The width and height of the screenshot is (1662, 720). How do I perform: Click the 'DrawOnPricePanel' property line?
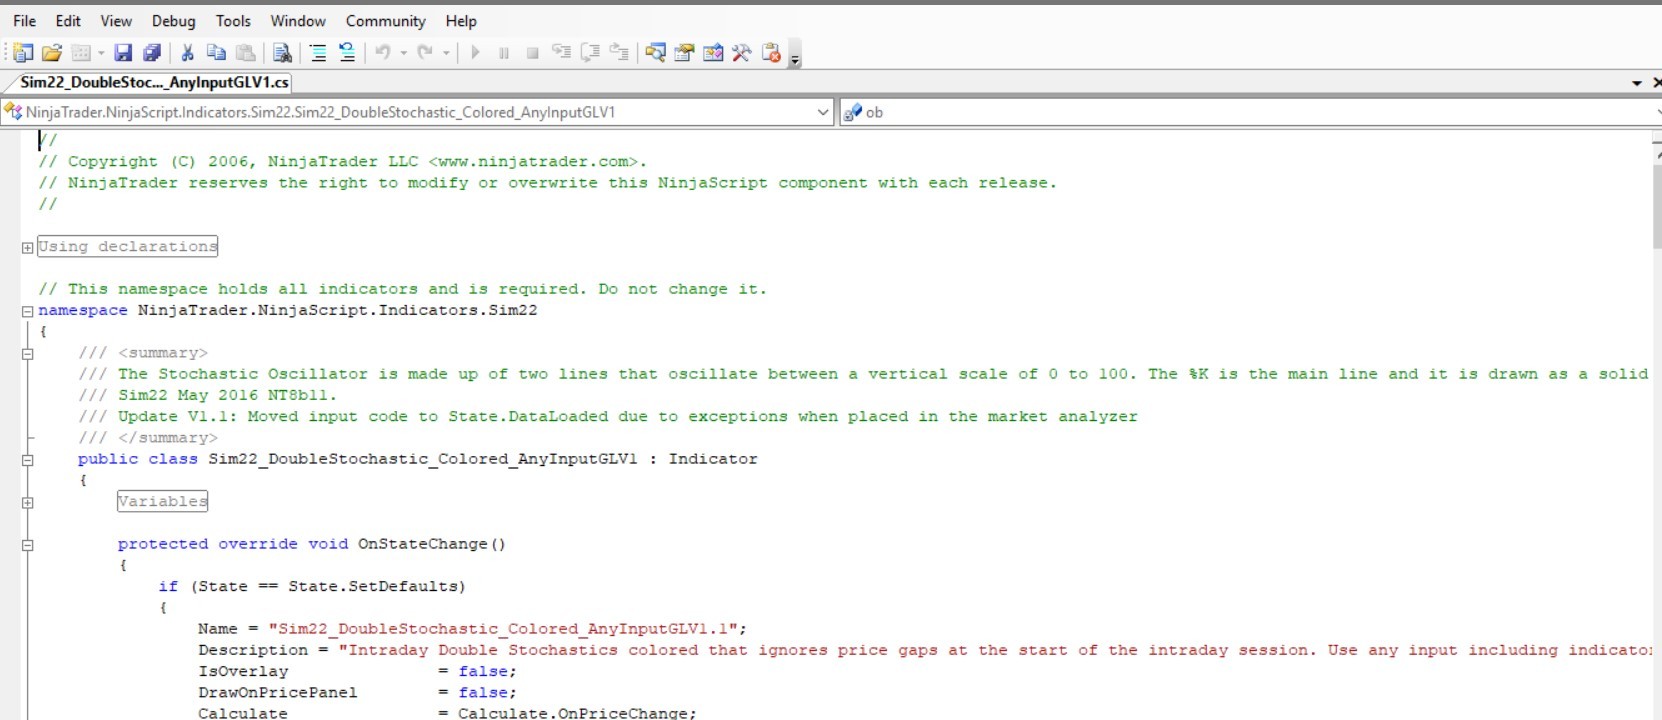pos(358,692)
